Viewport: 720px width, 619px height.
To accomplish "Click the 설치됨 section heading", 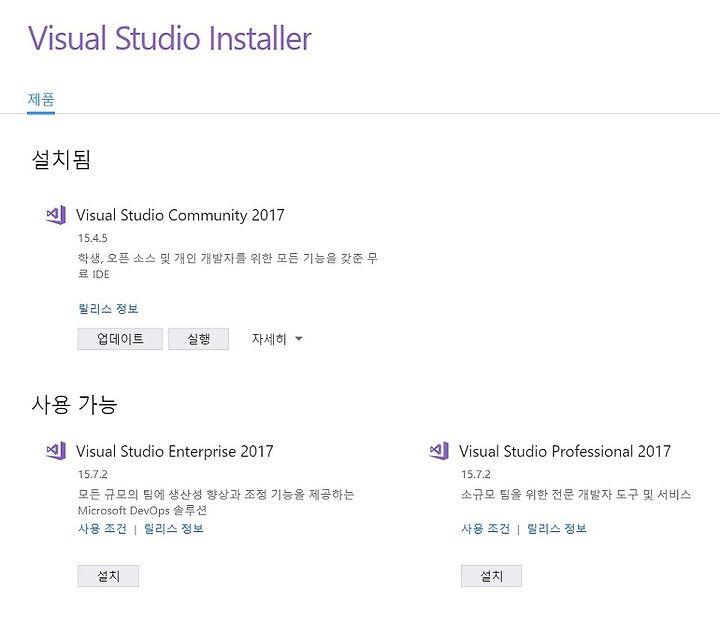I will click(x=61, y=159).
